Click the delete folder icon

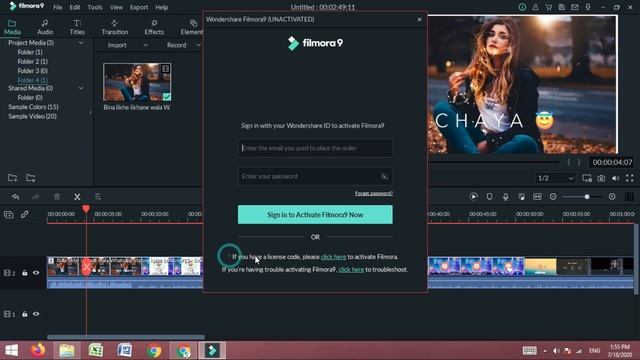pyautogui.click(x=31, y=178)
